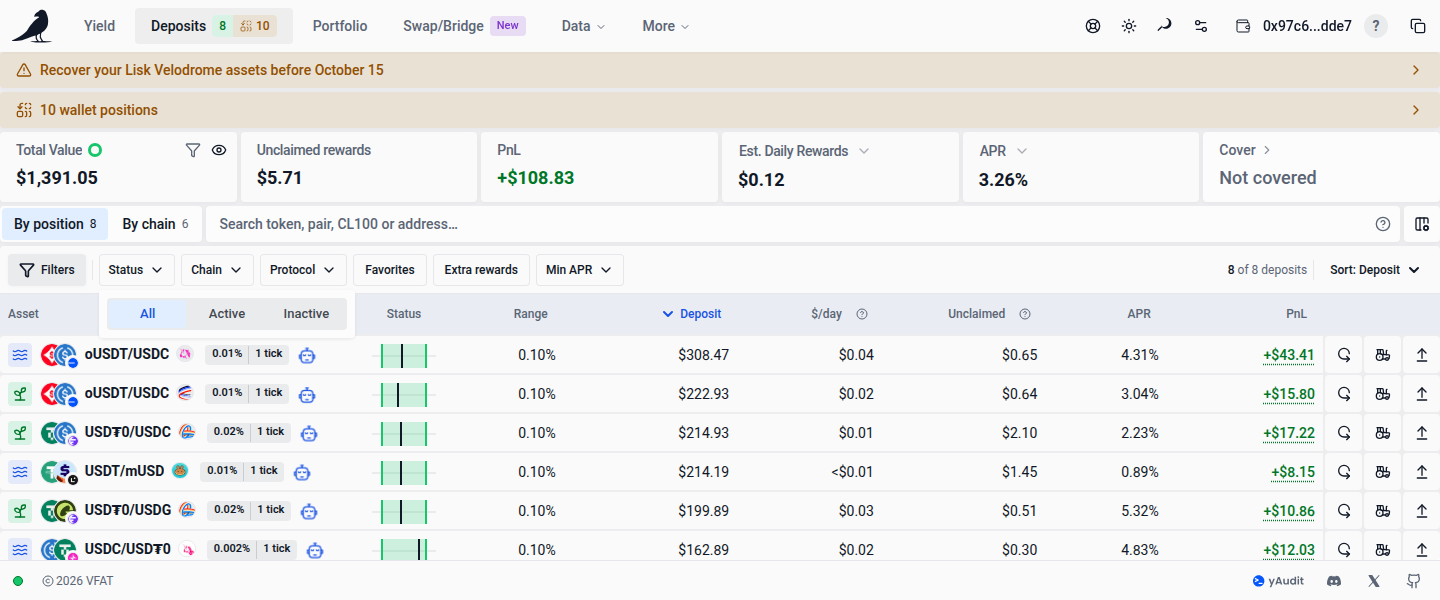Toggle the Filters button
This screenshot has height=600, width=1440.
pyautogui.click(x=47, y=270)
